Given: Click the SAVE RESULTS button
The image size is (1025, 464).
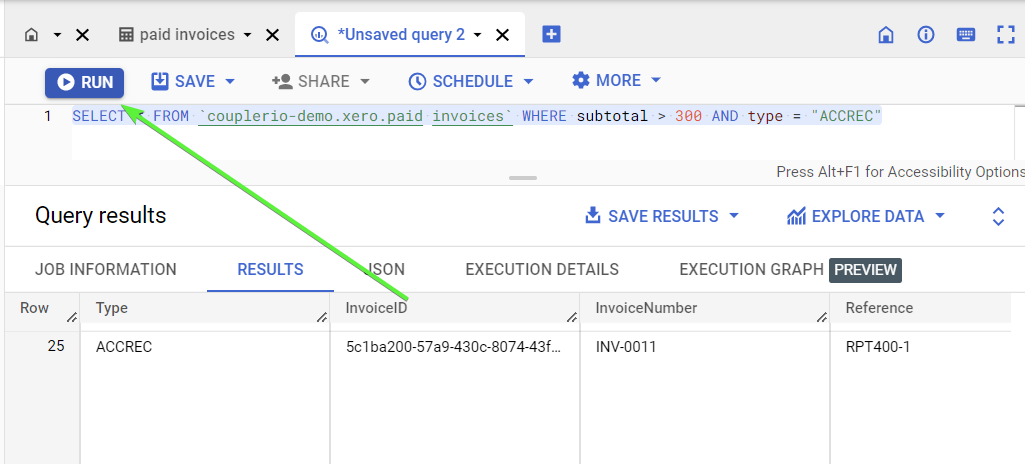Looking at the screenshot, I should pyautogui.click(x=652, y=216).
